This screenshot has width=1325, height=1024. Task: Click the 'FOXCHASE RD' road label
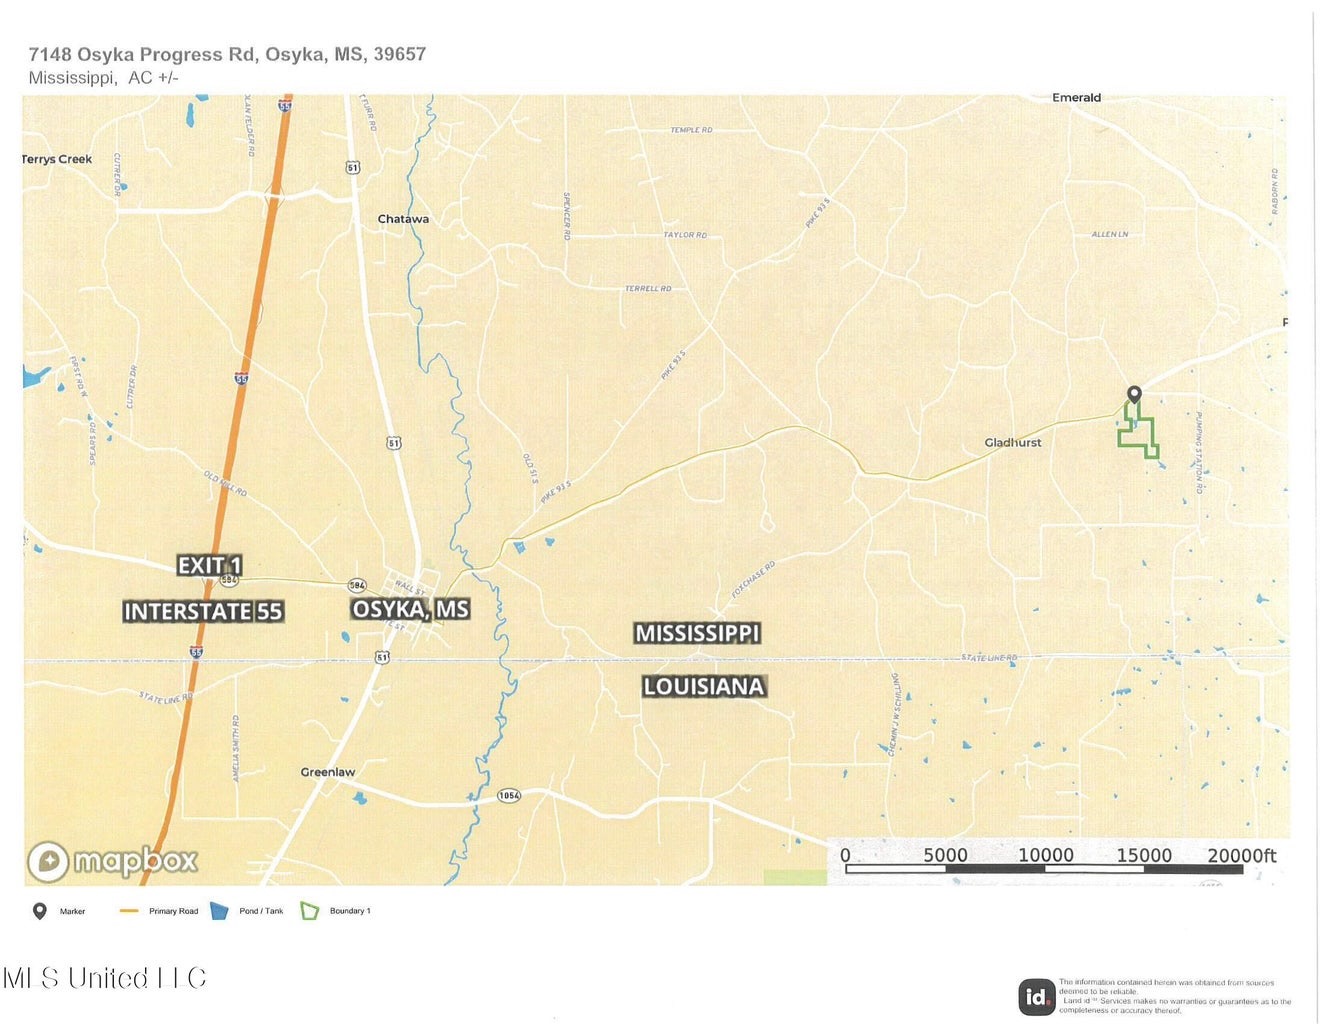click(753, 579)
